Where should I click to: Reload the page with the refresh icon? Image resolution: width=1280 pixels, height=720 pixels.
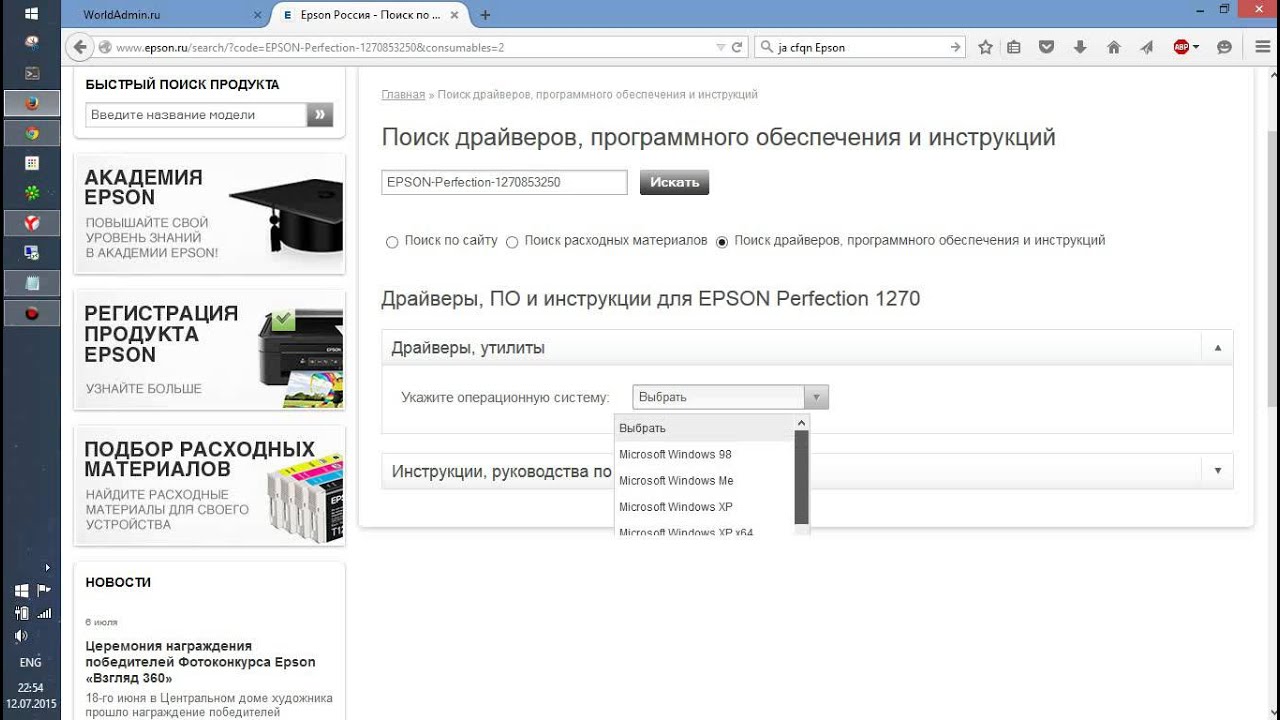[738, 47]
